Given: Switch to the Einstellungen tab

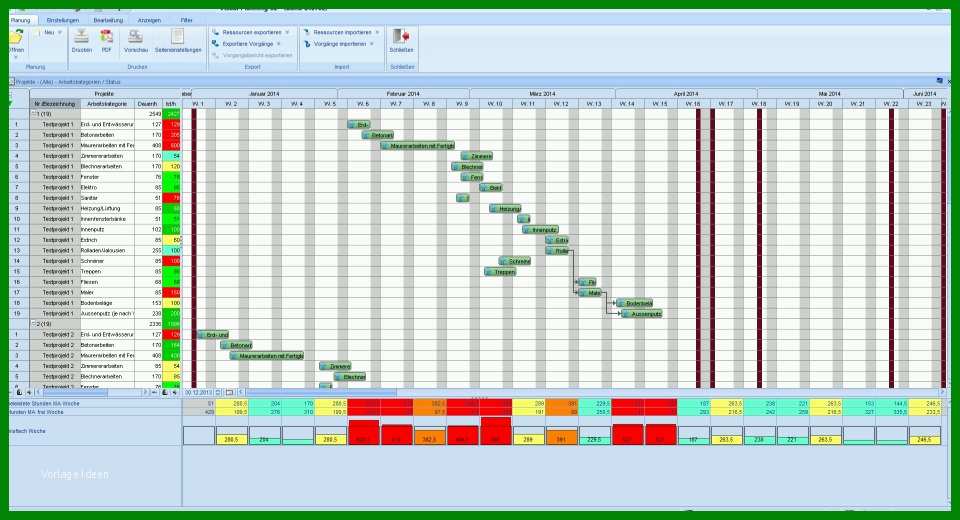Looking at the screenshot, I should click(x=63, y=20).
